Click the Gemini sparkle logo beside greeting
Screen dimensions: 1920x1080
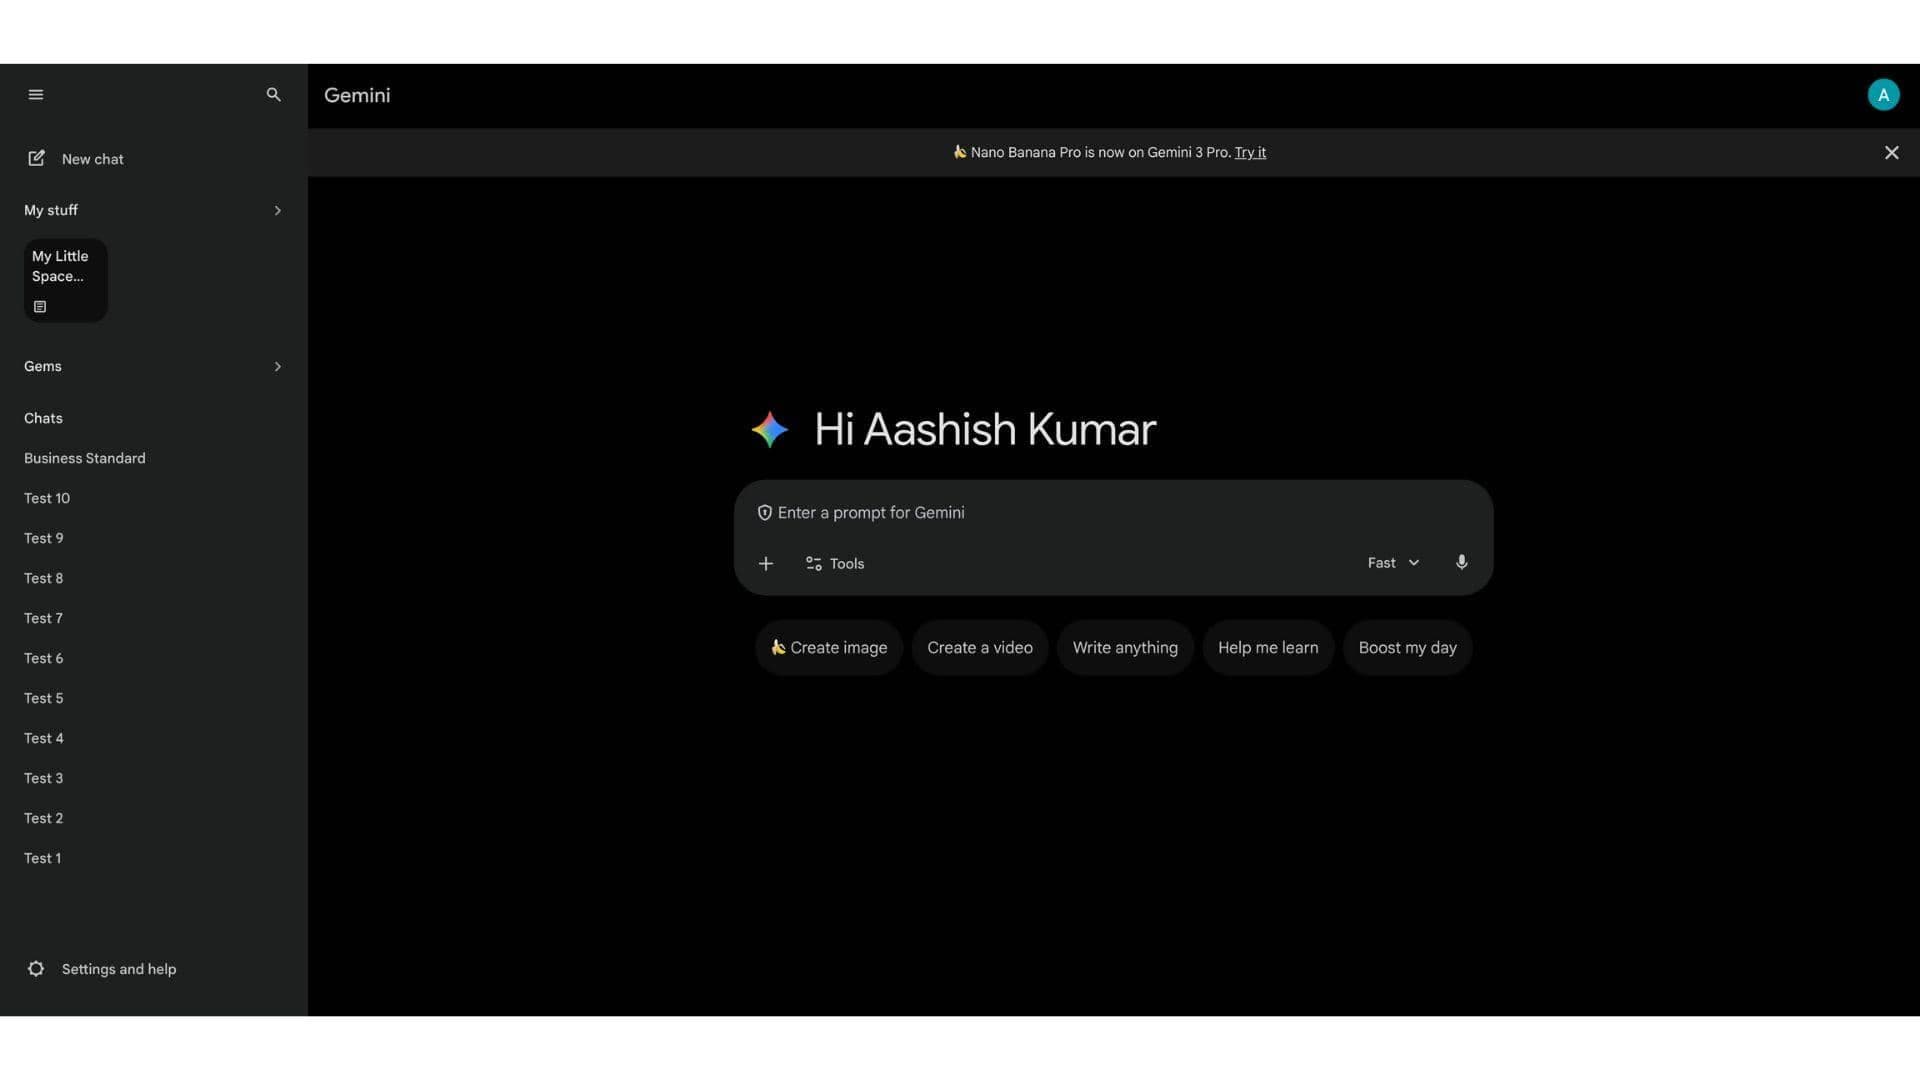click(x=770, y=430)
